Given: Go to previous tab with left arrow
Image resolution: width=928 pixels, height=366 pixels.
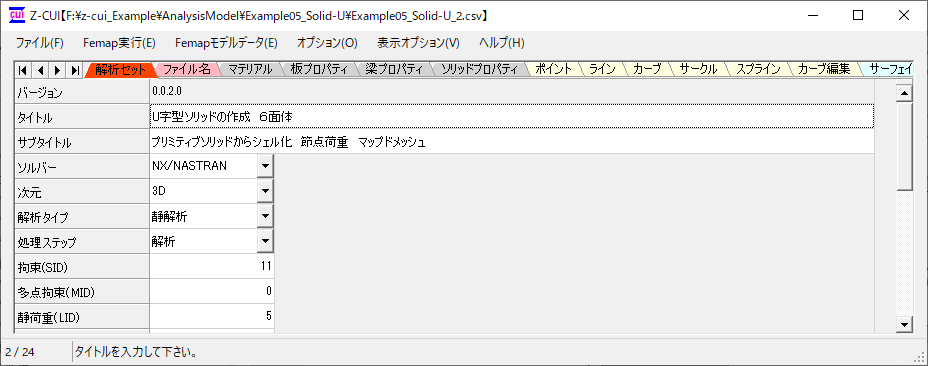Looking at the screenshot, I should coord(40,70).
